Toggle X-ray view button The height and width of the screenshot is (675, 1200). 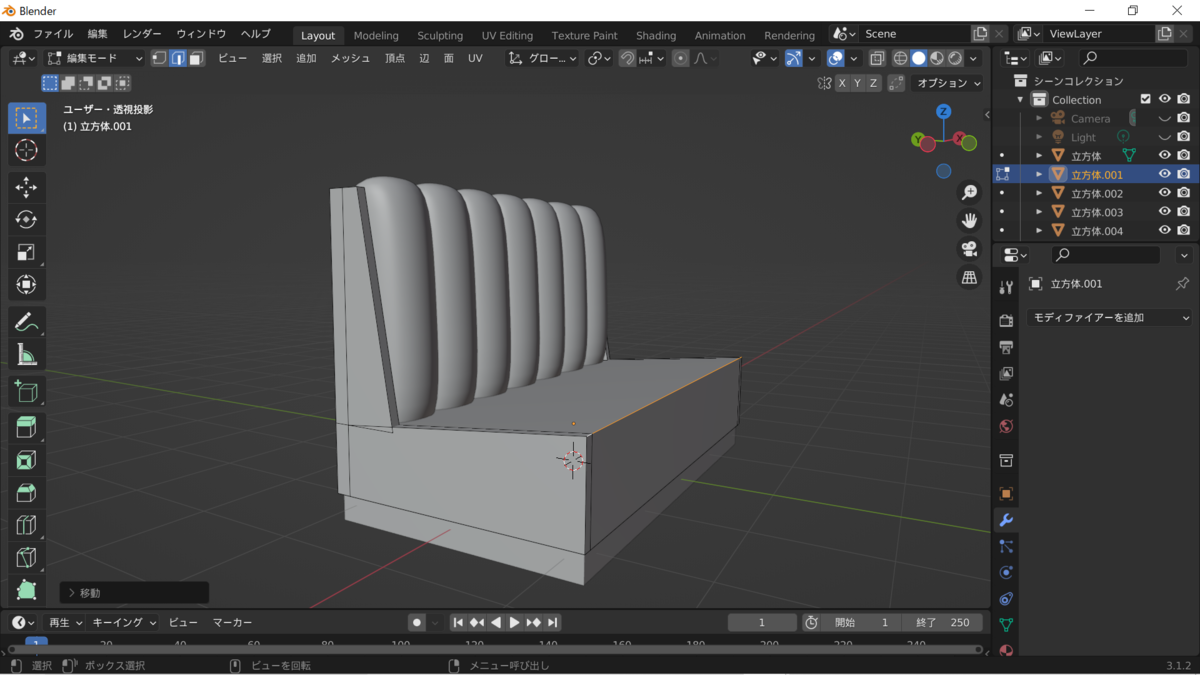click(x=877, y=58)
